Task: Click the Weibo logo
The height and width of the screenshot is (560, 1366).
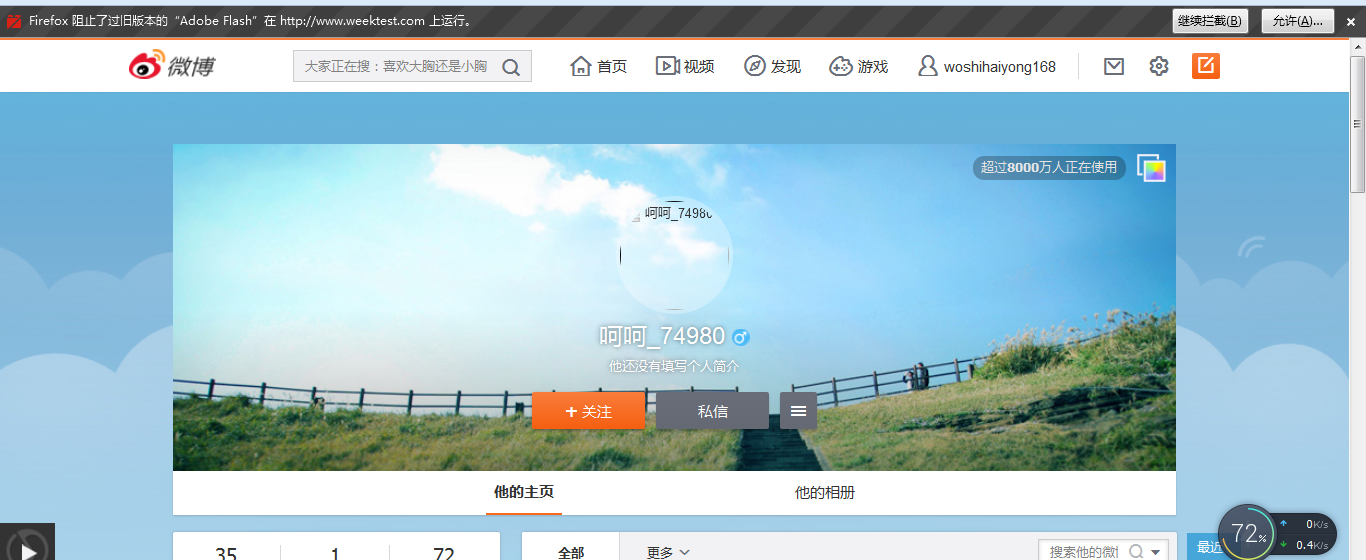Action: point(171,66)
